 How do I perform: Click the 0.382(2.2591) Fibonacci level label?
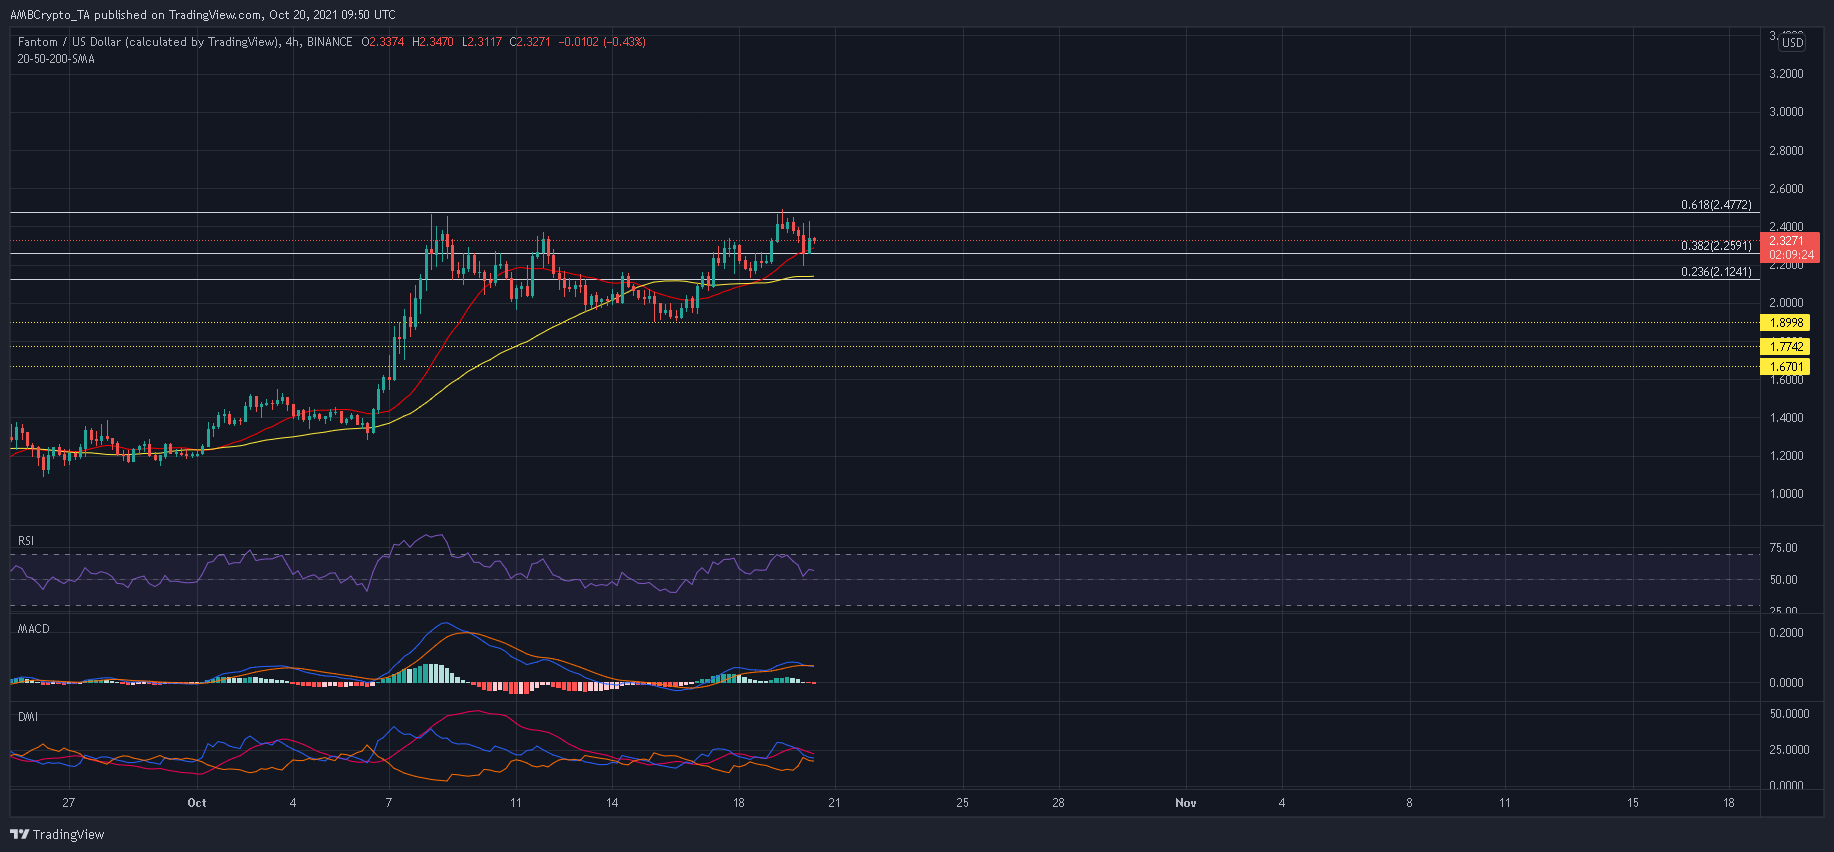pos(1716,245)
